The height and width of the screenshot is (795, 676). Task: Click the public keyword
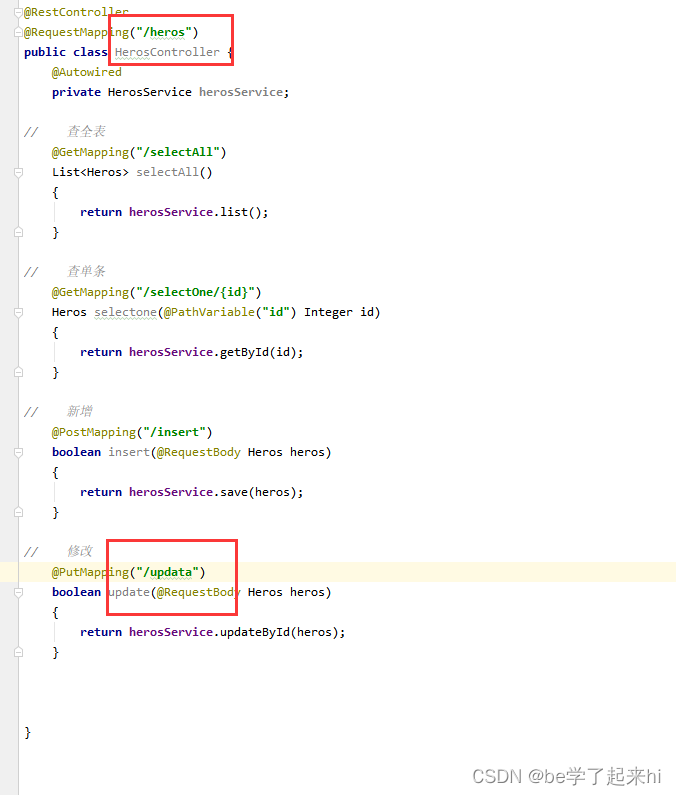[45, 52]
